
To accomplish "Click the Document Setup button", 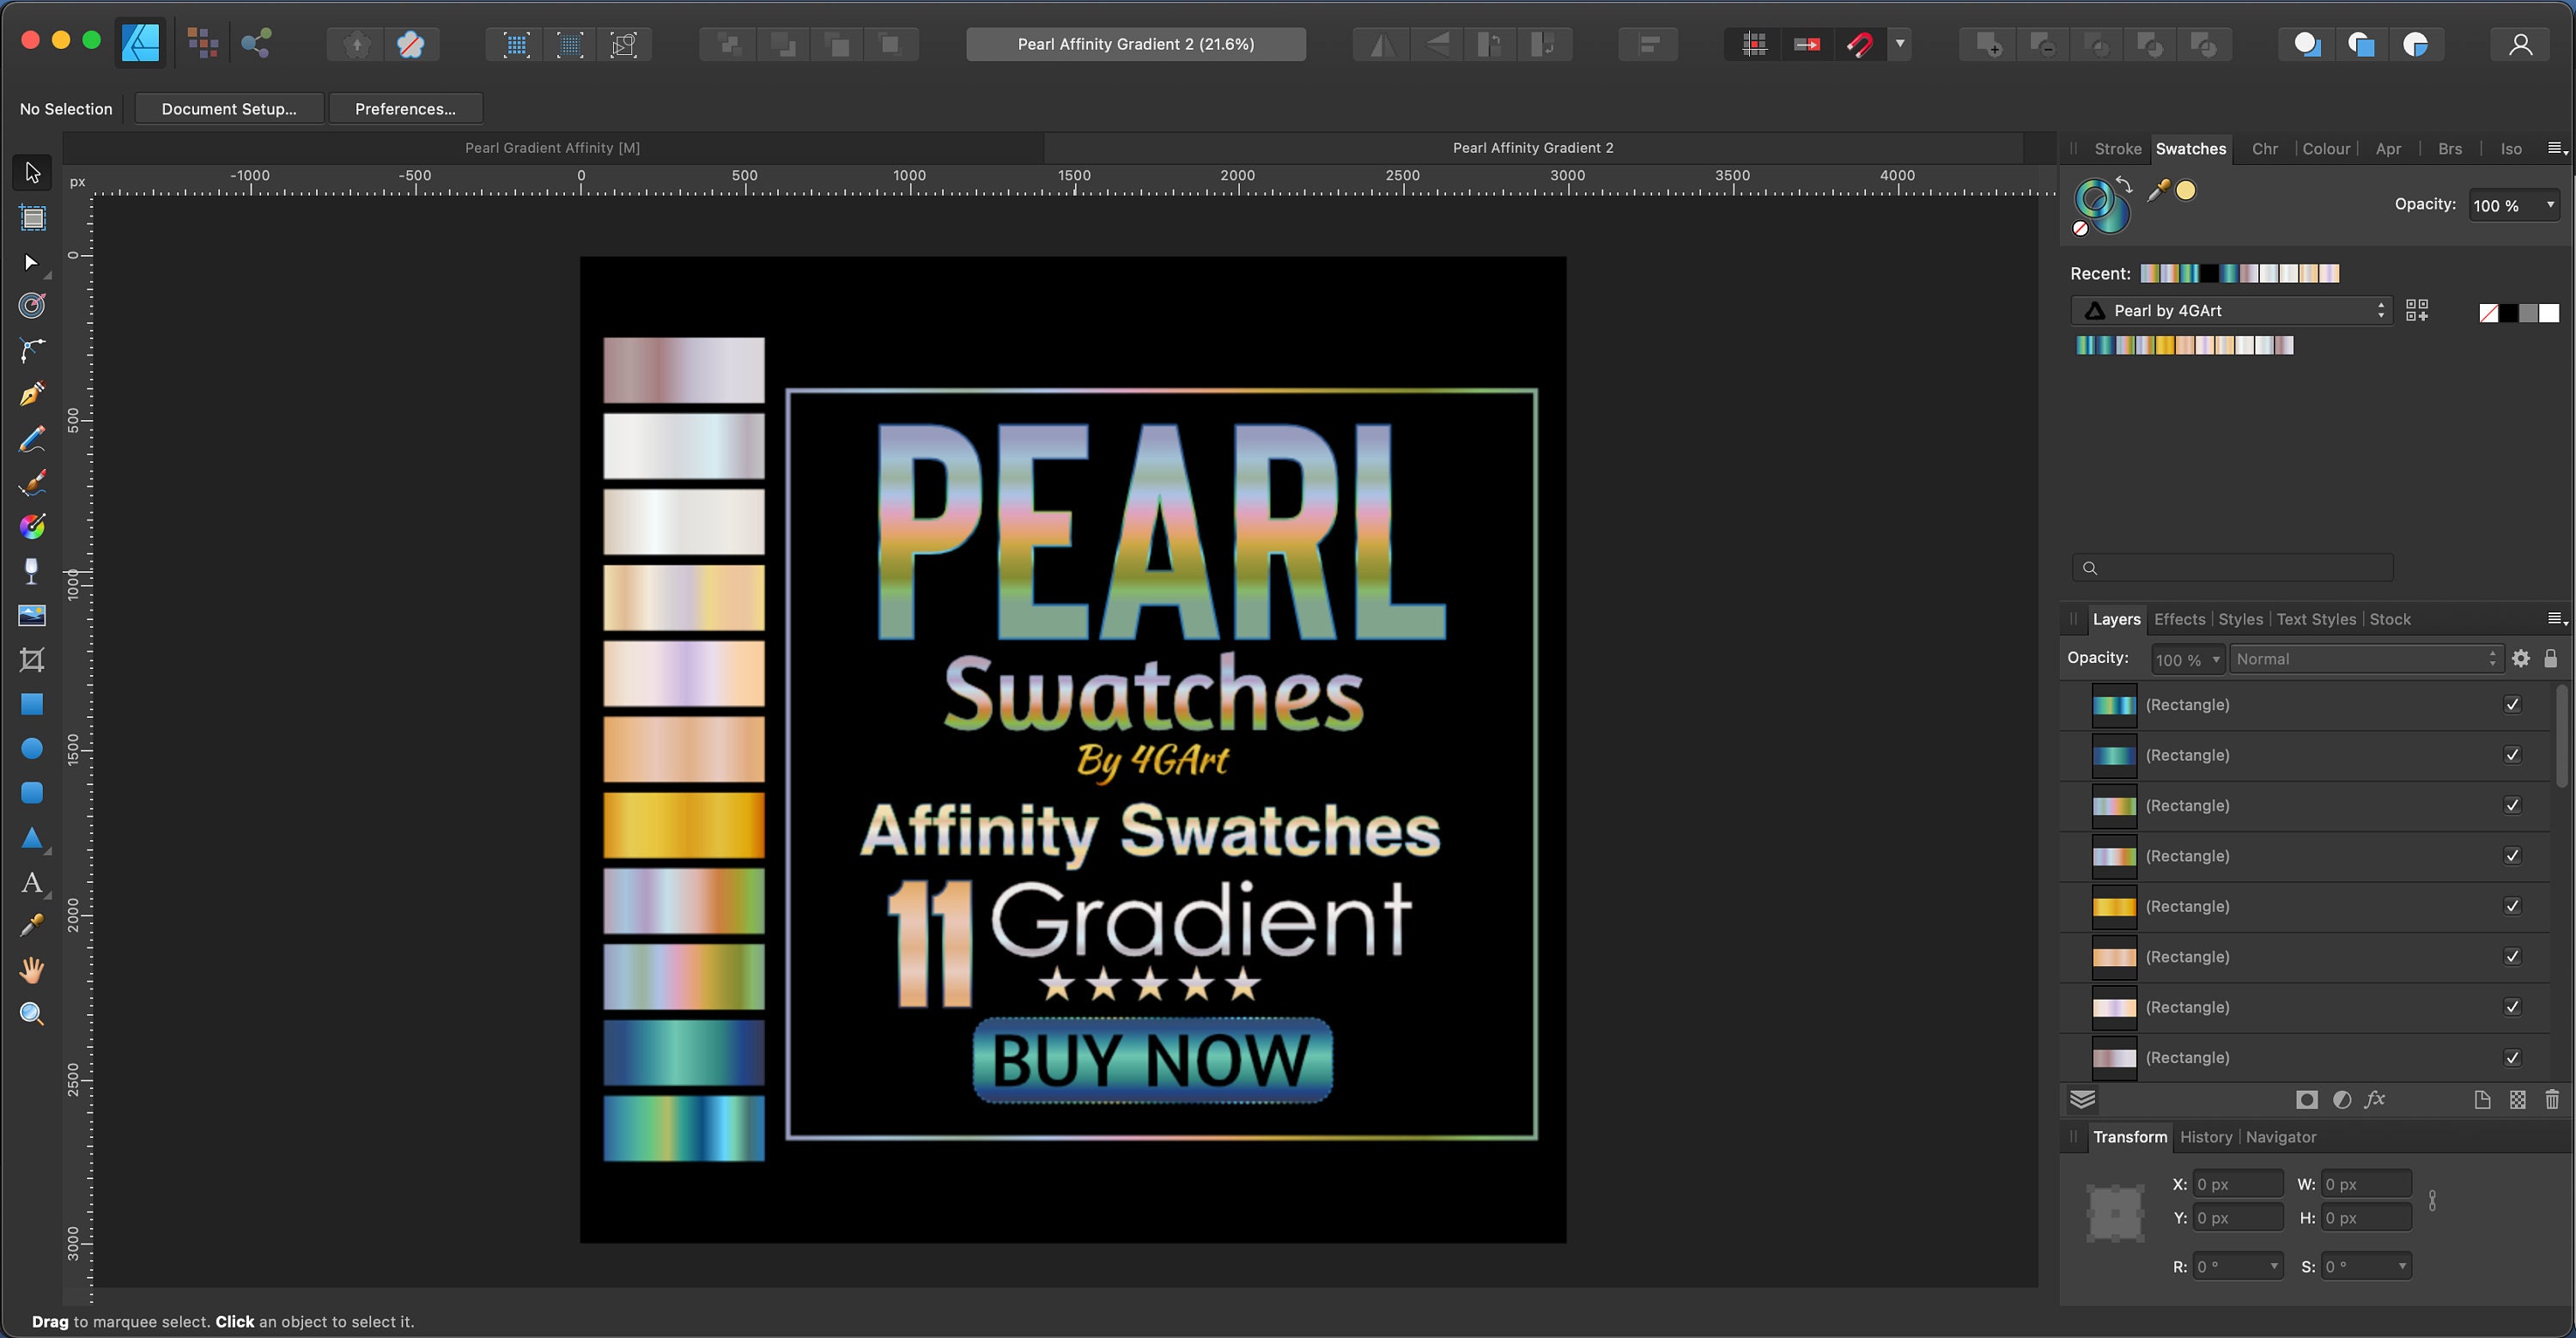I will pyautogui.click(x=229, y=108).
